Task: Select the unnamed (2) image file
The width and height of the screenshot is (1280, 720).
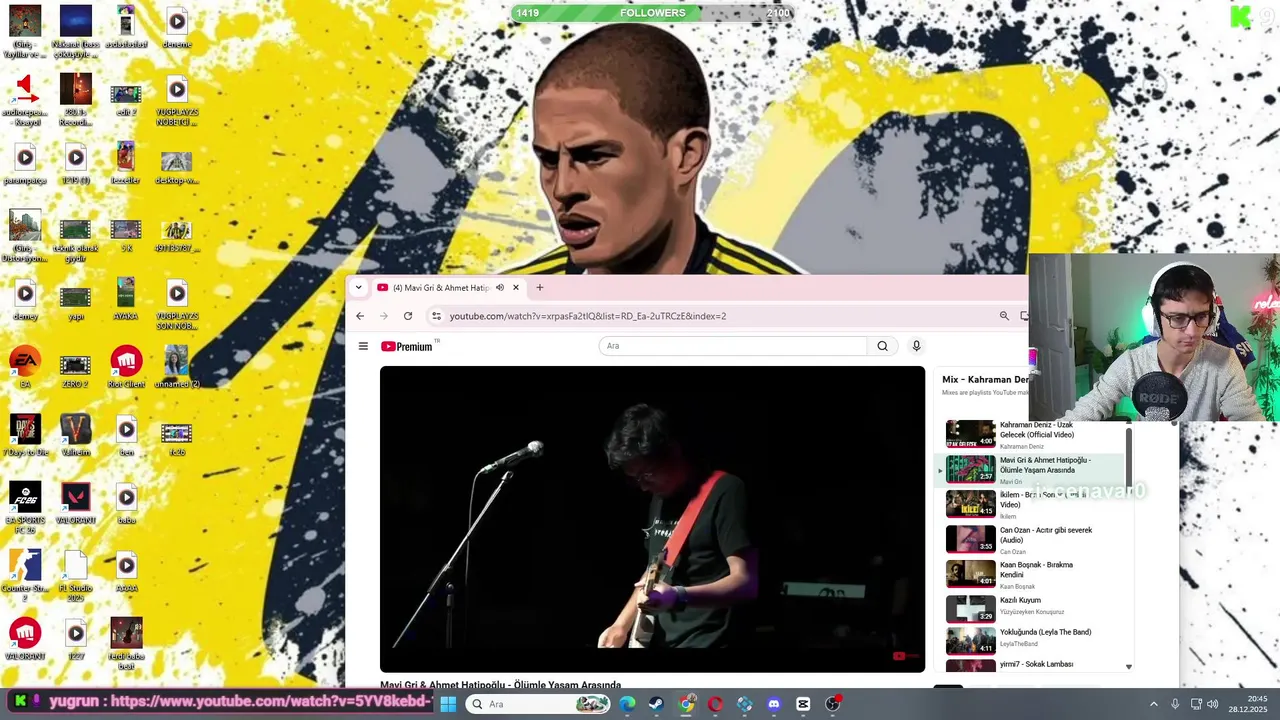Action: (176, 367)
